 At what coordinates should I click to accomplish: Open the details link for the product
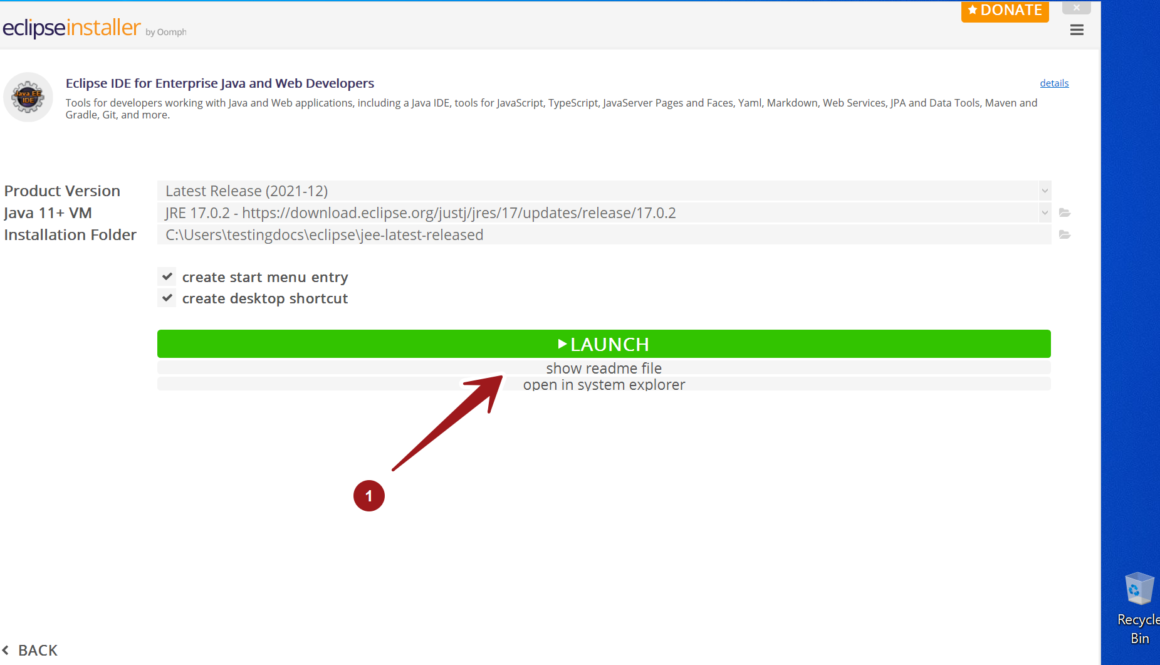1054,83
